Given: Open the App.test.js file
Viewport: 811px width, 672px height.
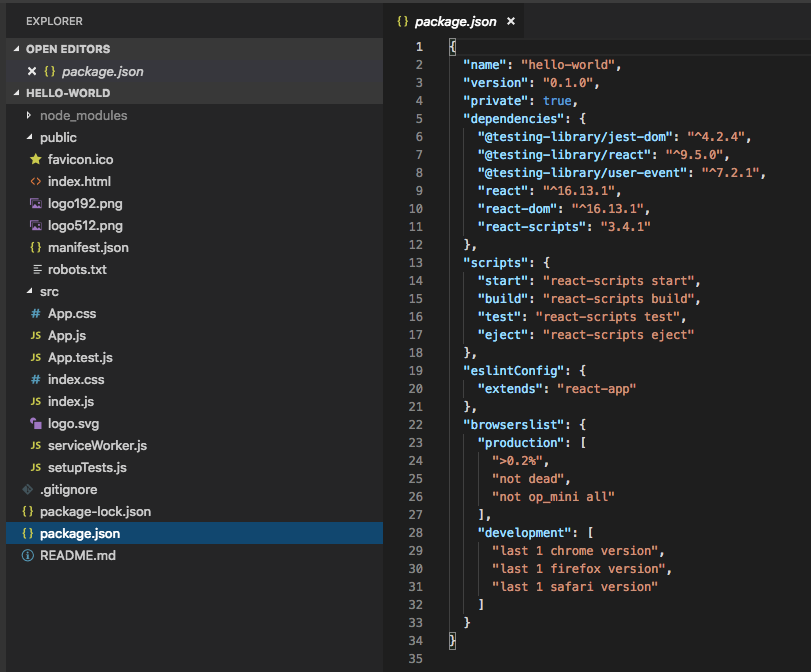Looking at the screenshot, I should coord(80,357).
